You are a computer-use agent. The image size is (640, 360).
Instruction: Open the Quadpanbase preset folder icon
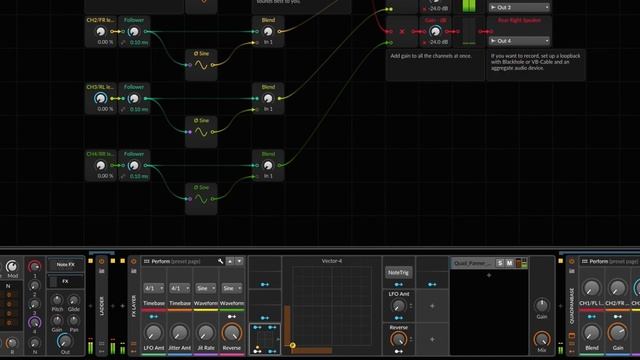(571, 271)
